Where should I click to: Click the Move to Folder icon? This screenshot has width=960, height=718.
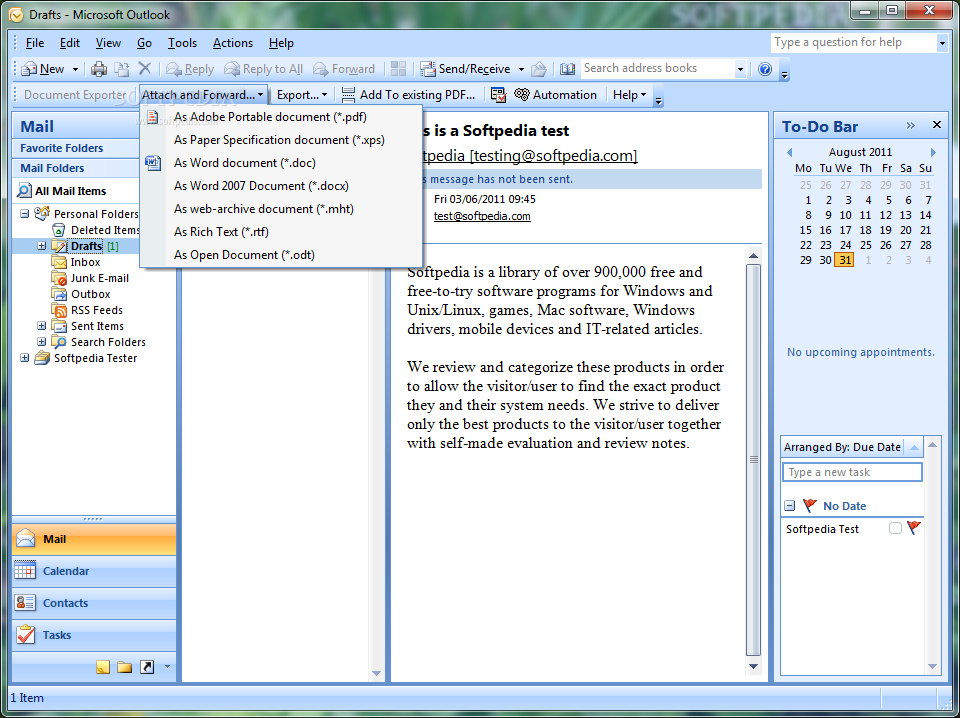tap(122, 69)
